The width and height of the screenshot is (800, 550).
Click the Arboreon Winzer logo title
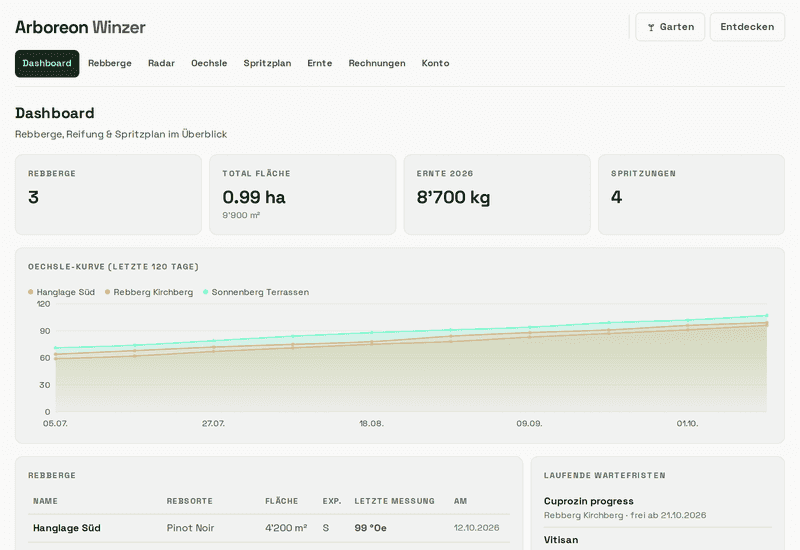(80, 27)
